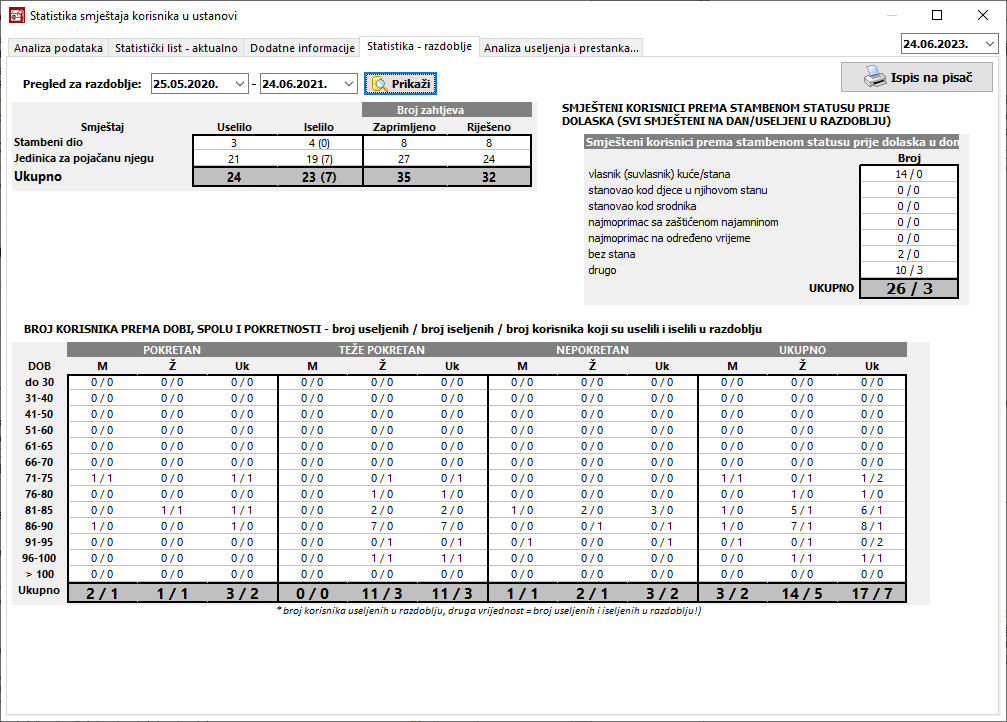
Task: Switch to the Analiza podataka tab
Action: pos(58,48)
